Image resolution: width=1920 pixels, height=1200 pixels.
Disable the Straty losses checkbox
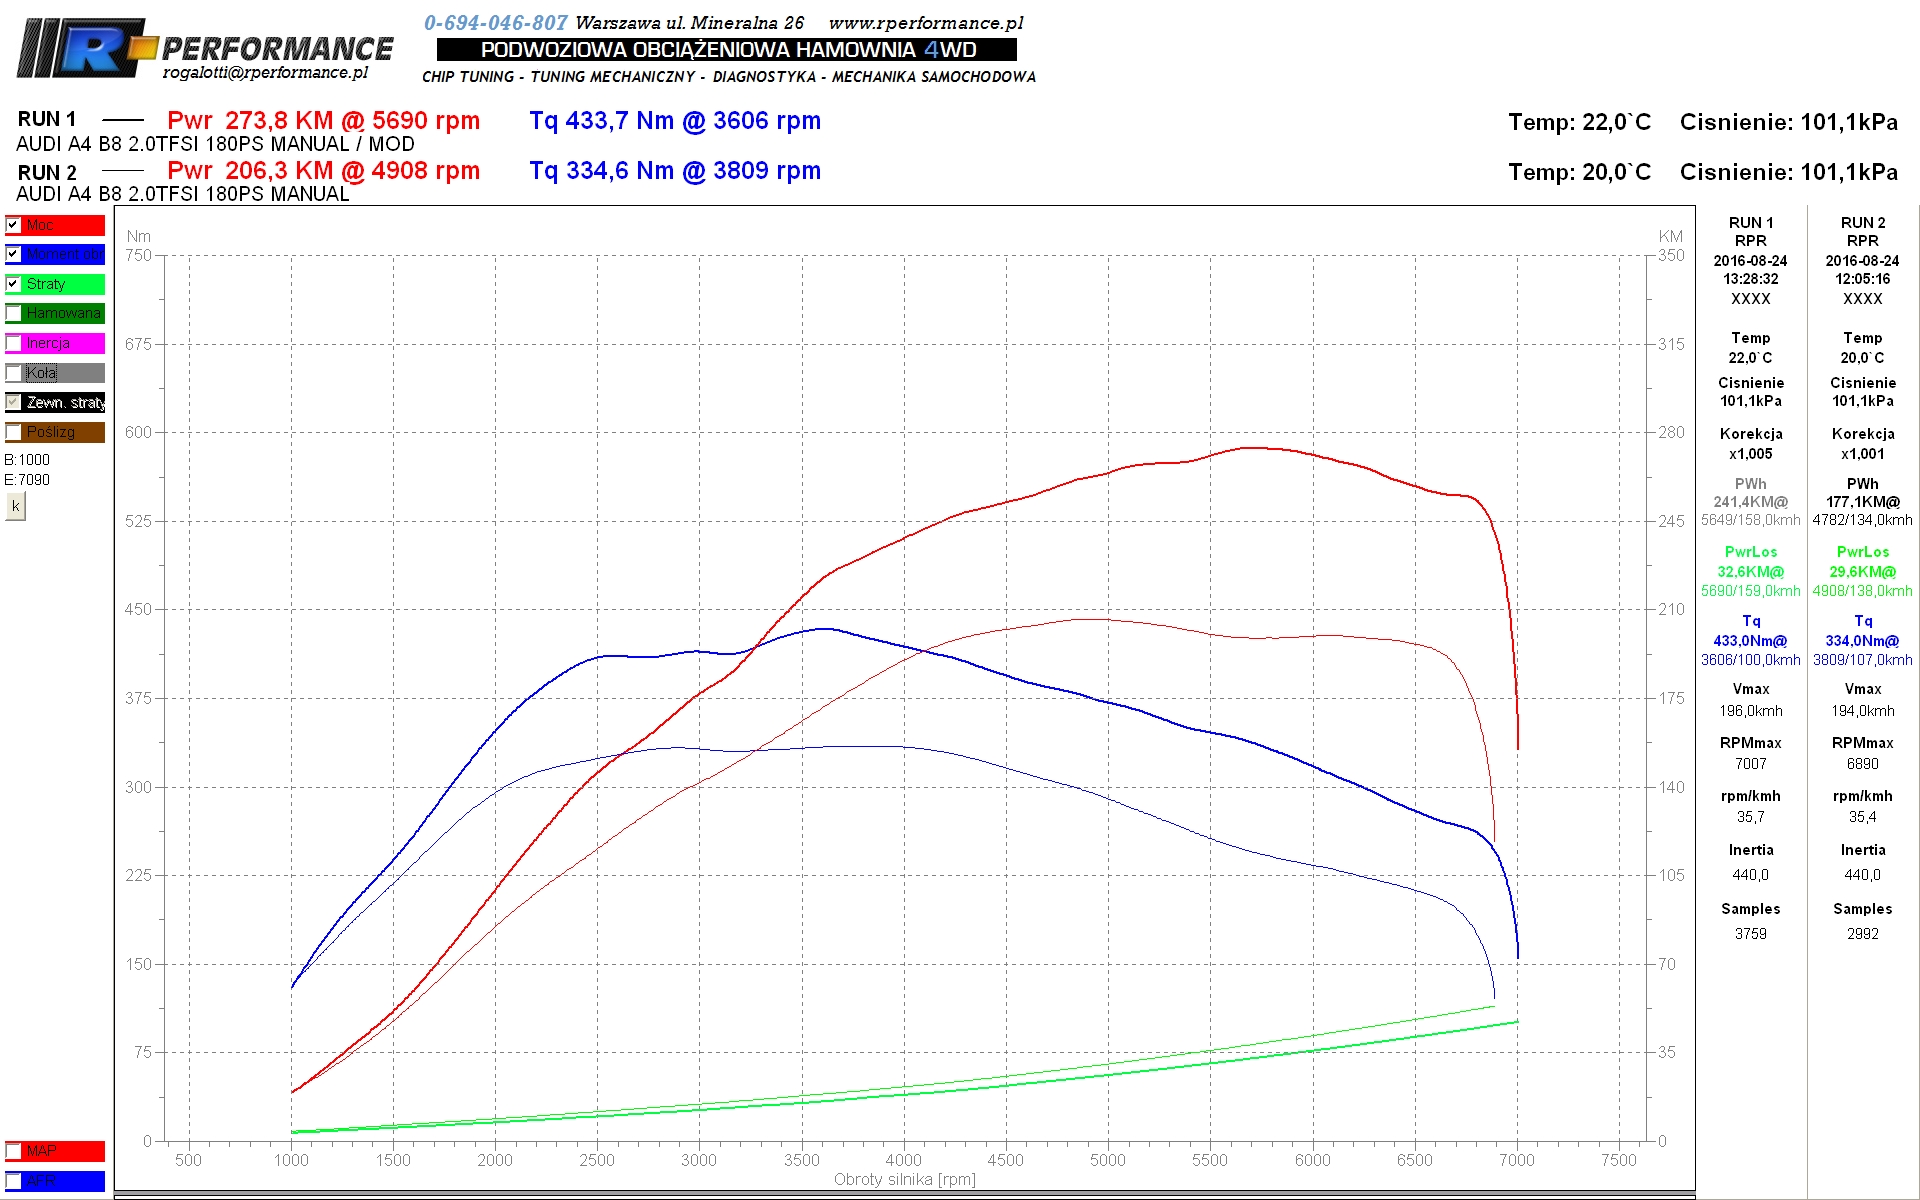pos(13,284)
